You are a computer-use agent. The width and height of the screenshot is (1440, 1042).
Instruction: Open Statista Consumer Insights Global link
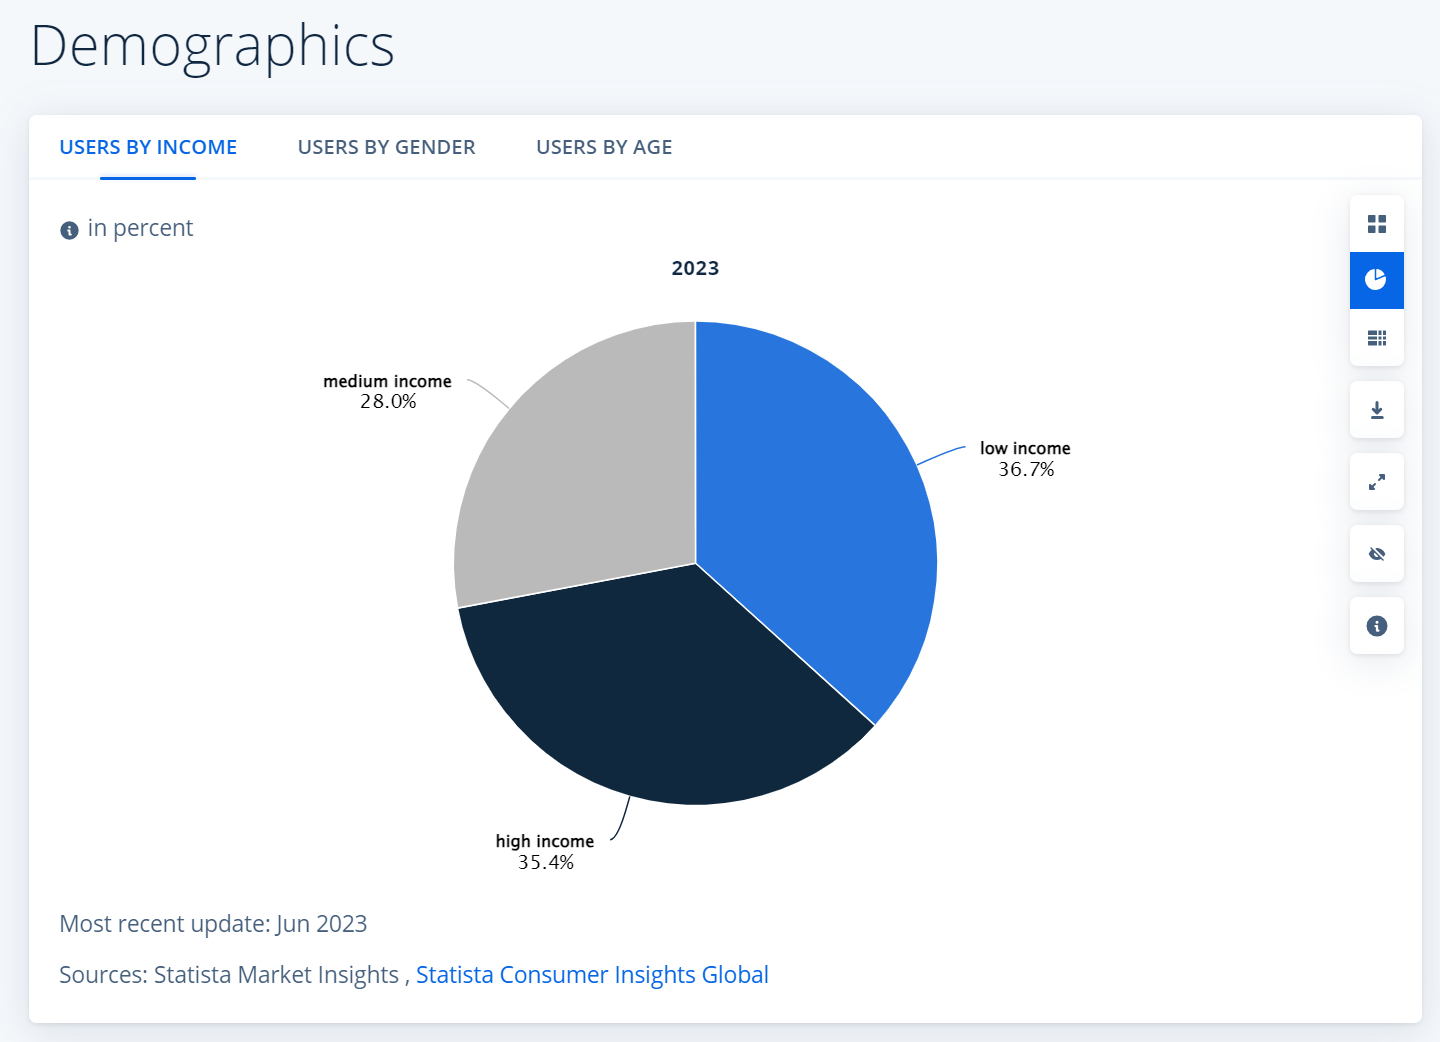592,974
